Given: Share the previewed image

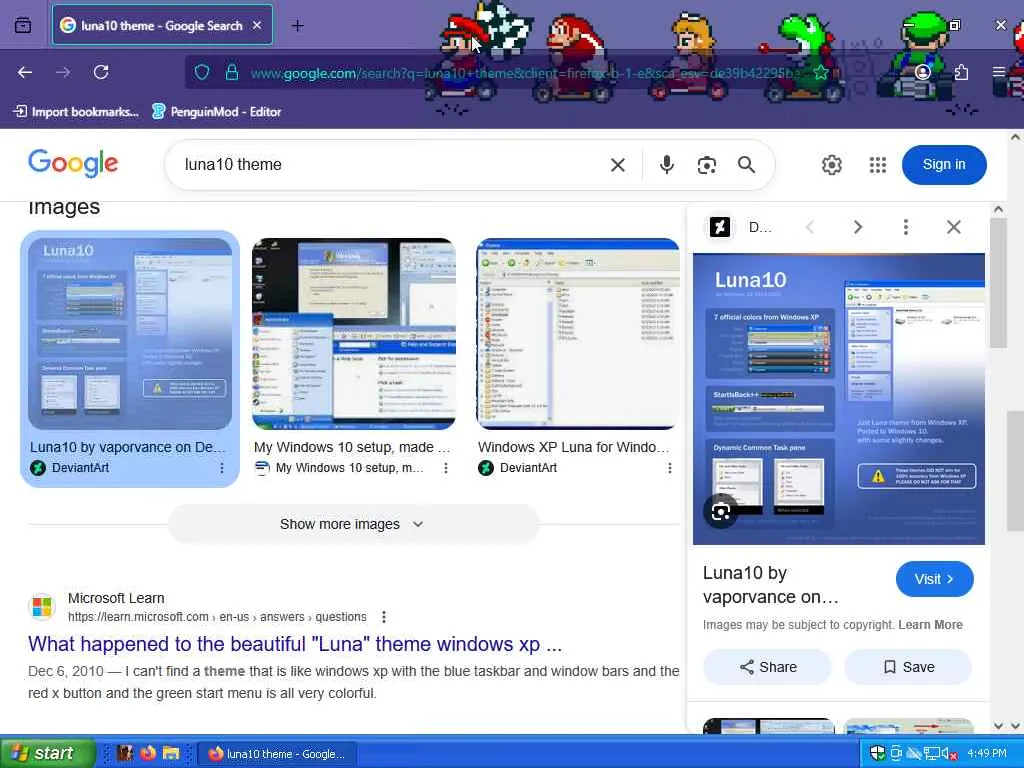Looking at the screenshot, I should point(767,667).
